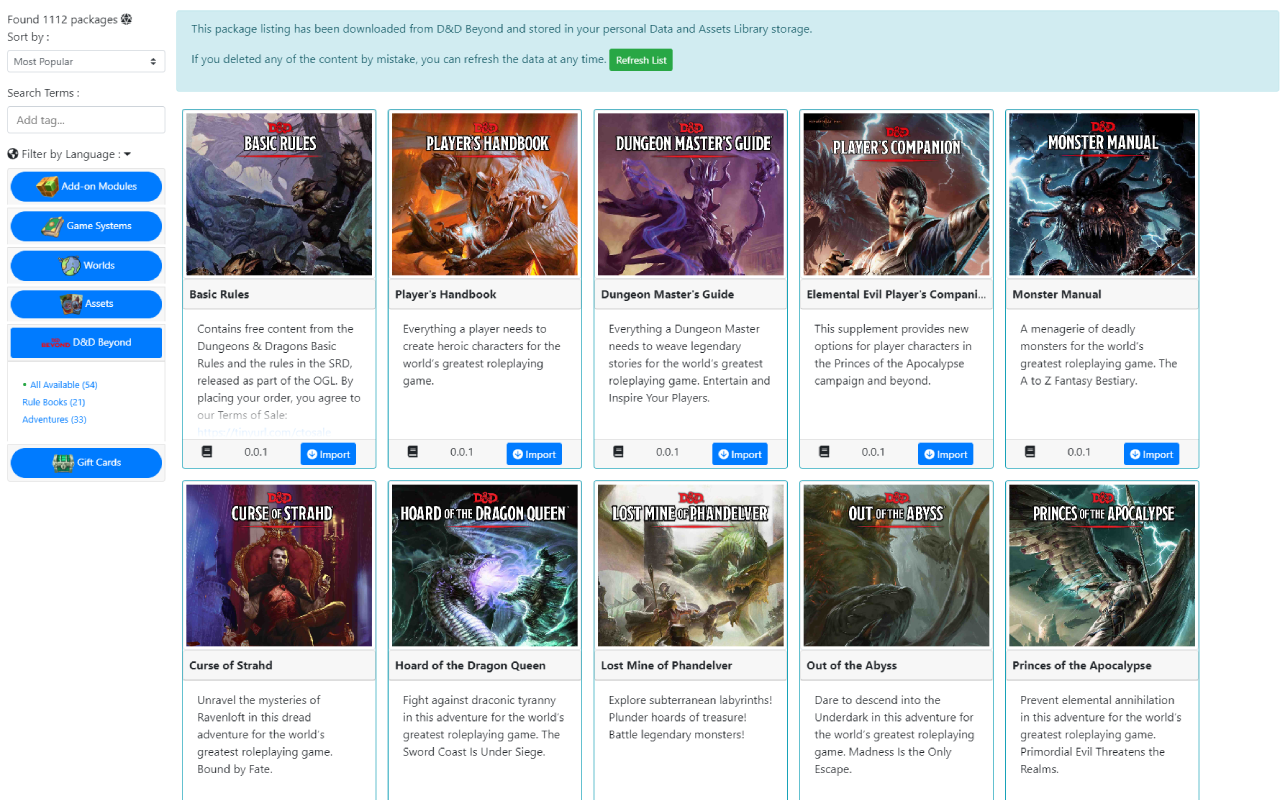This screenshot has width=1280, height=800.
Task: Click the book icon under Basic Rules
Action: point(207,452)
